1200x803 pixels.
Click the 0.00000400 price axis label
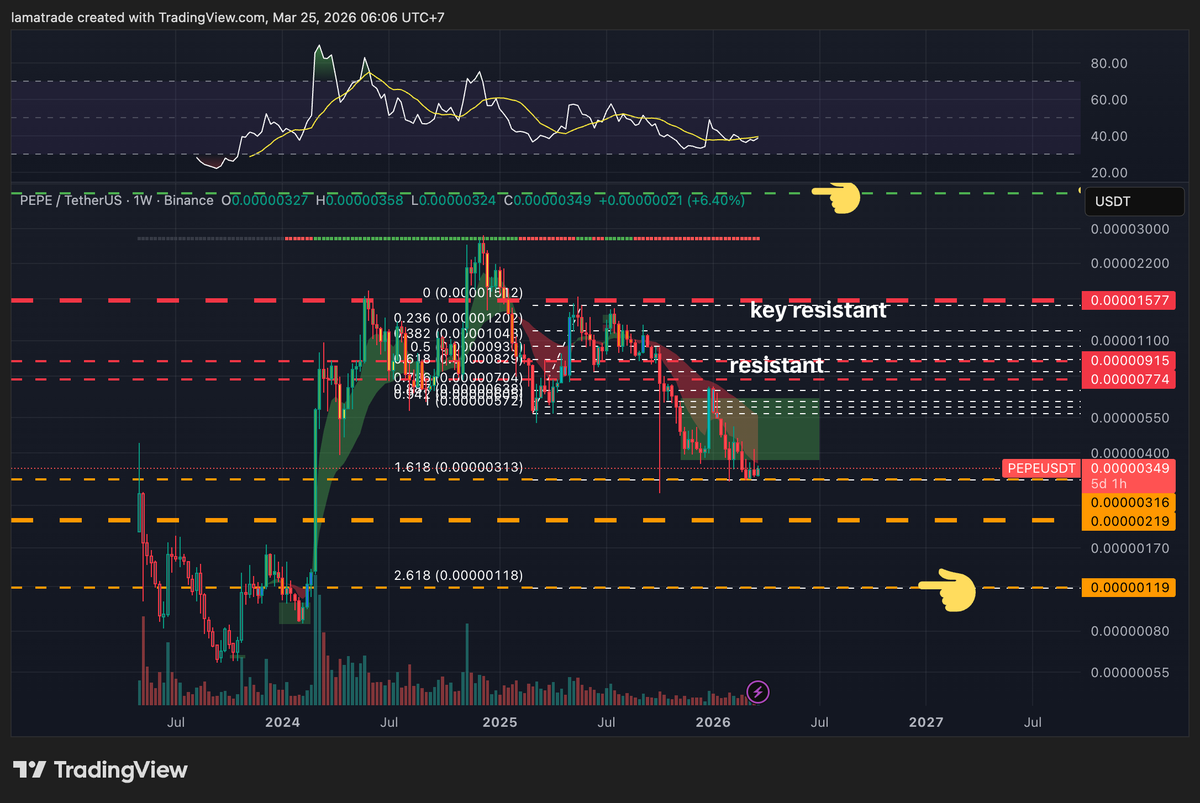coord(1129,453)
